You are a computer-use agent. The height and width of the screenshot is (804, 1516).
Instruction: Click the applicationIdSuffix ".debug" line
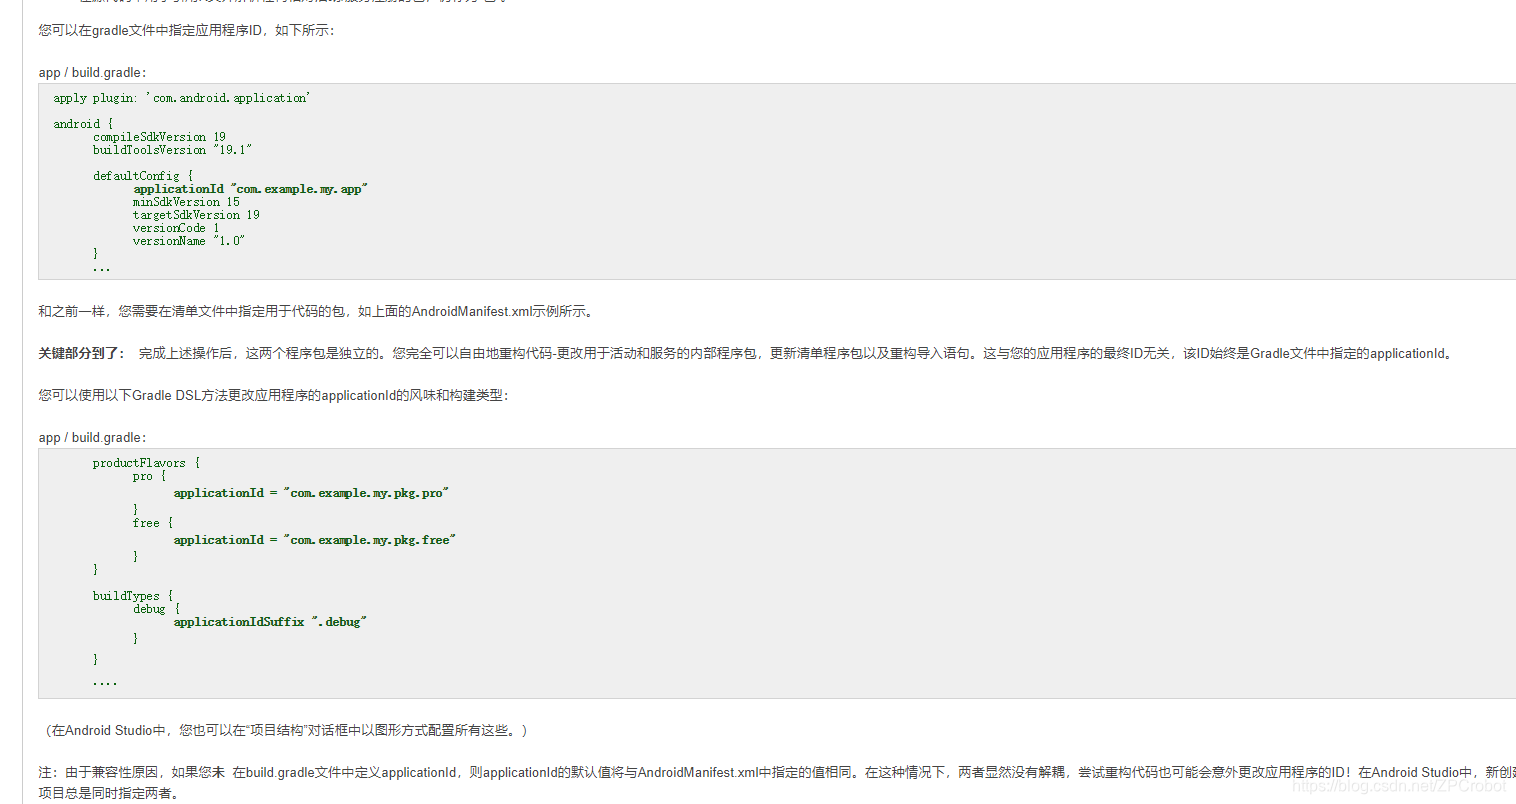270,622
